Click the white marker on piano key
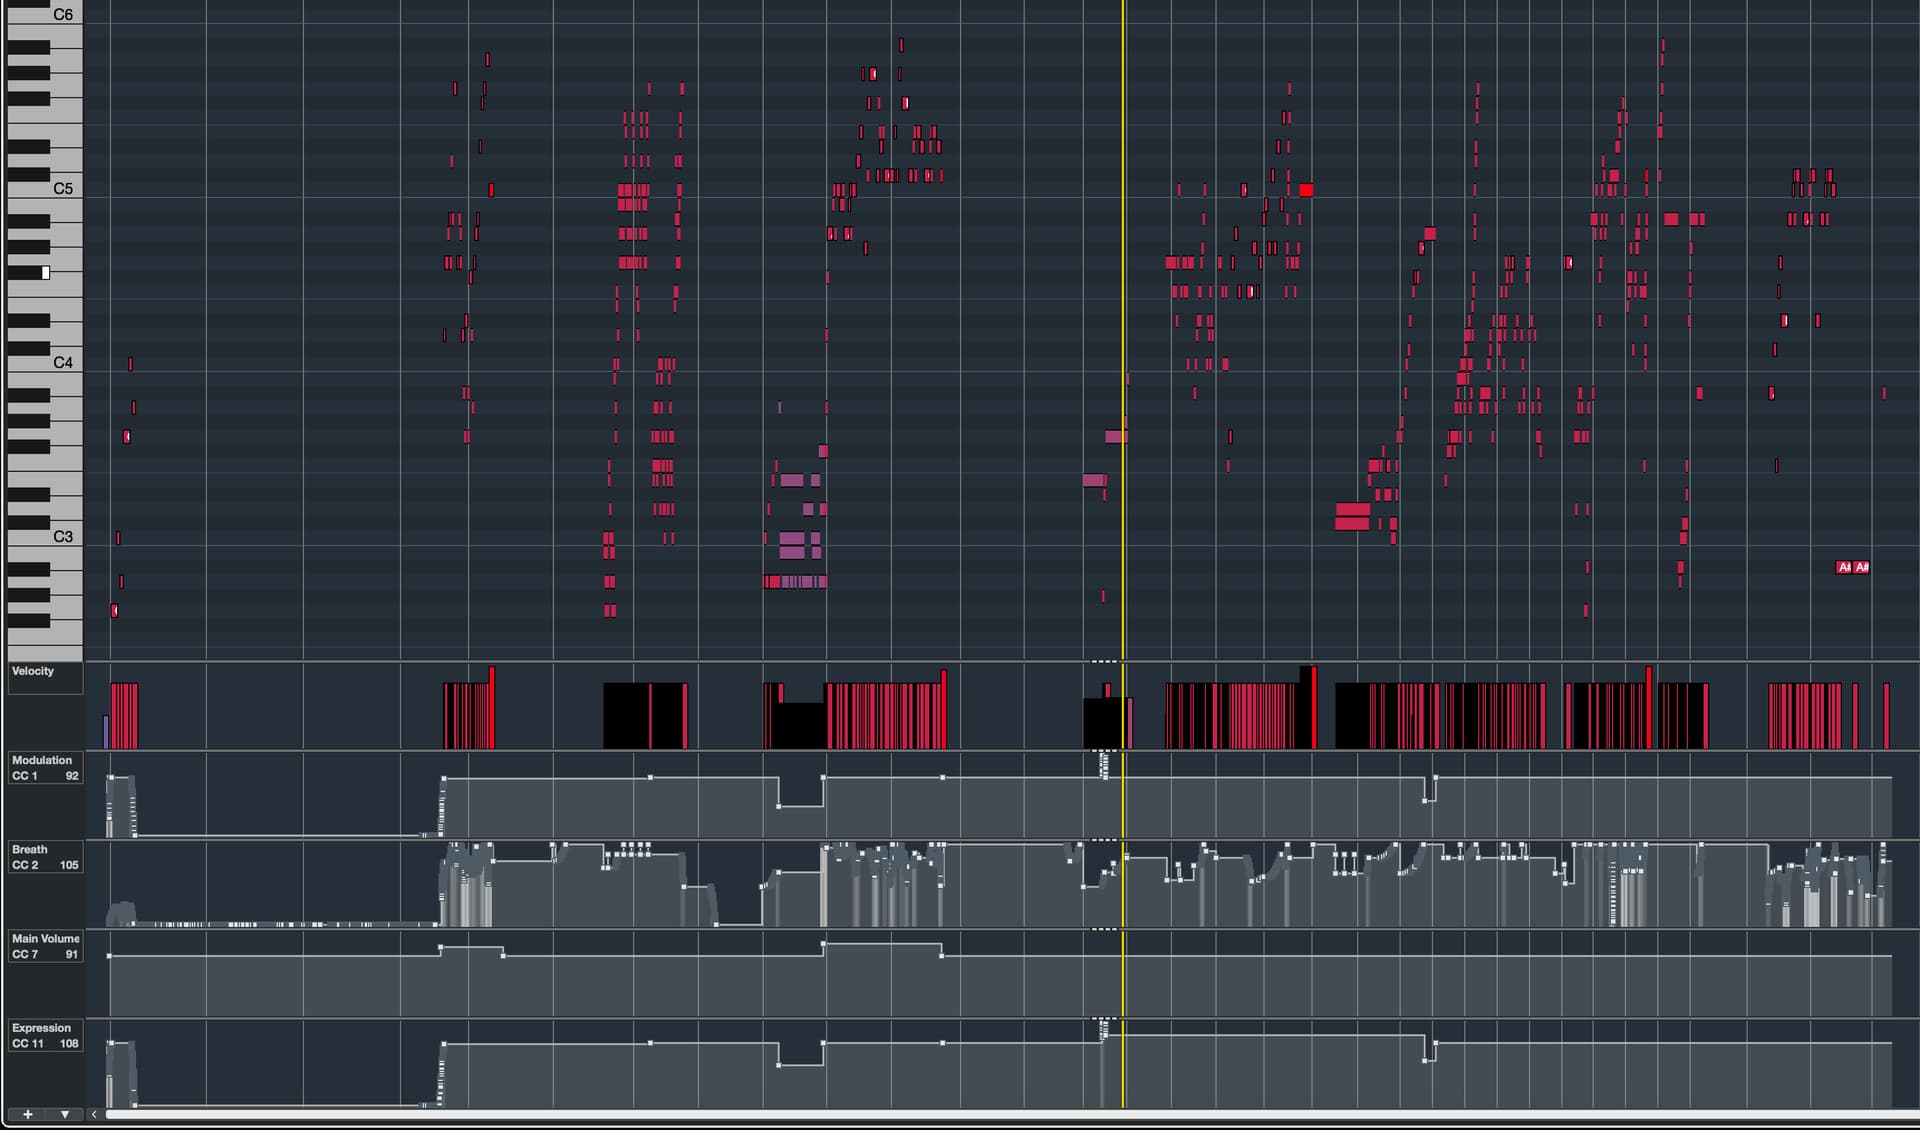 click(45, 272)
